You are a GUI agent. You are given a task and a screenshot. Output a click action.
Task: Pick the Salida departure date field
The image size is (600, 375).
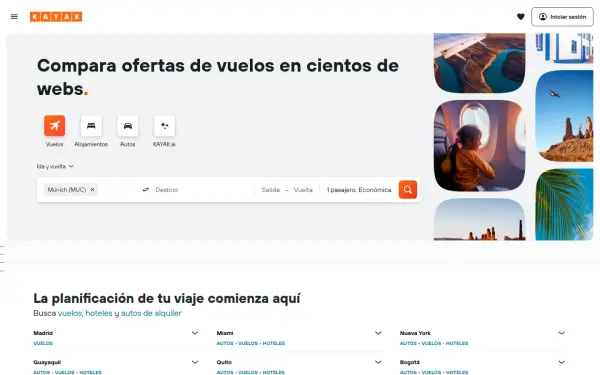click(x=271, y=190)
